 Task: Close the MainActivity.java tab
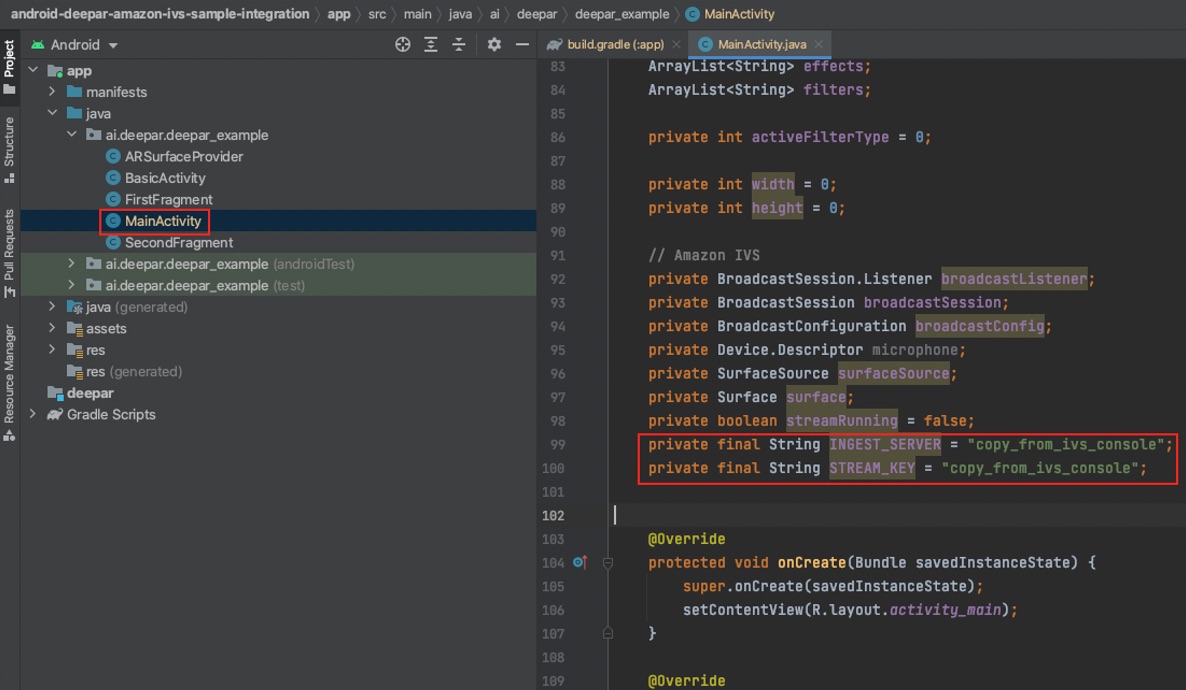click(818, 44)
